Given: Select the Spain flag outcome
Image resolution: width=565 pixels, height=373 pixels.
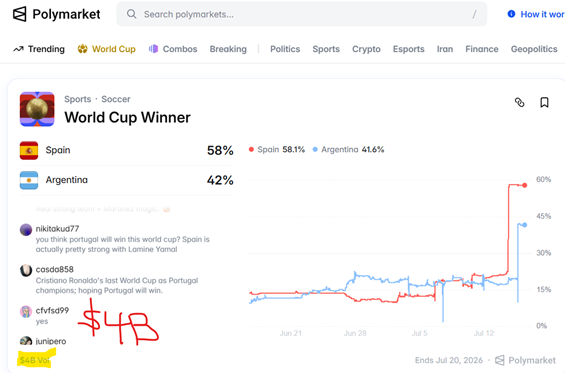Looking at the screenshot, I should point(29,150).
